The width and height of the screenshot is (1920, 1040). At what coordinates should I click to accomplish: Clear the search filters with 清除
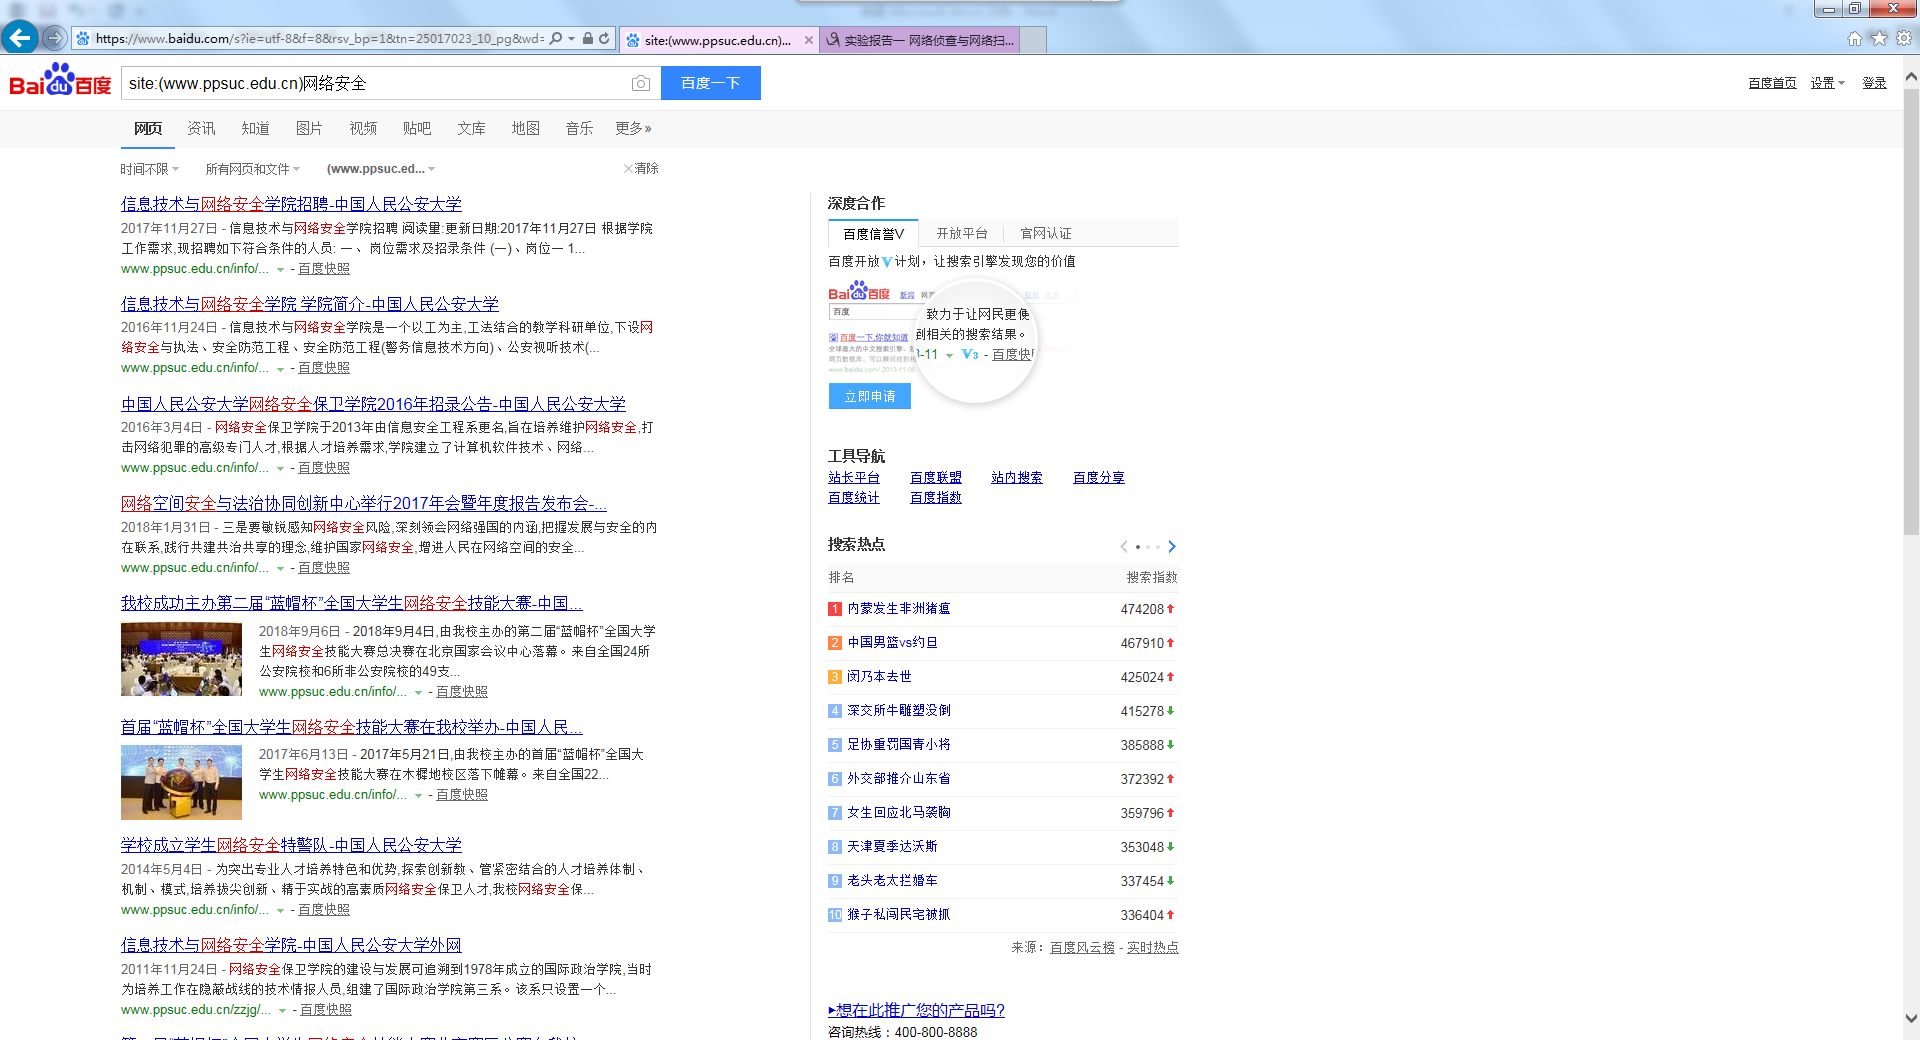641,168
